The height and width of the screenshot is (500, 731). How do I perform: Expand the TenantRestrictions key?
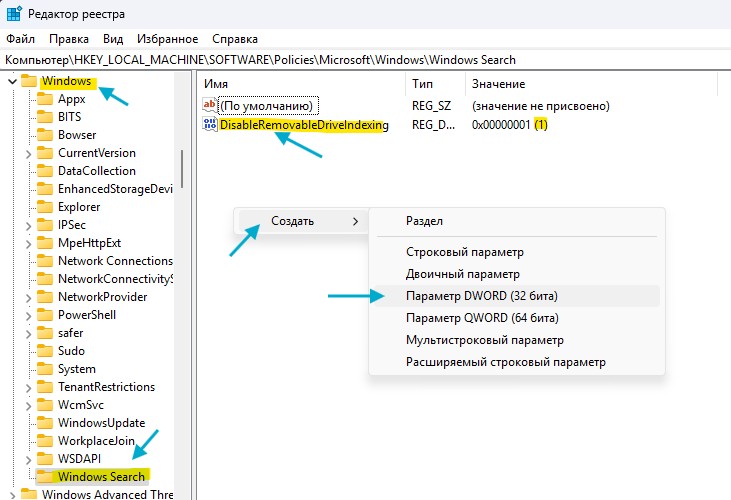point(28,388)
